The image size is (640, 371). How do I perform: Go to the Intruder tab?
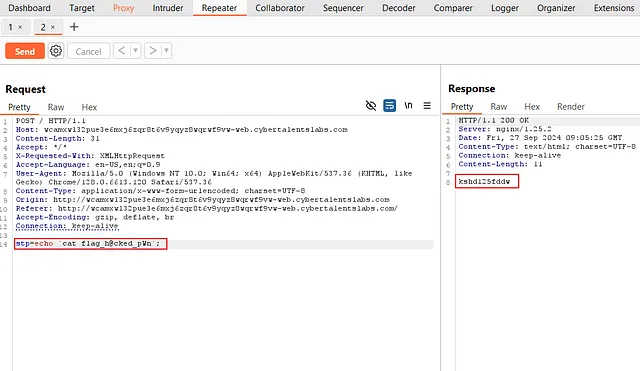168,8
